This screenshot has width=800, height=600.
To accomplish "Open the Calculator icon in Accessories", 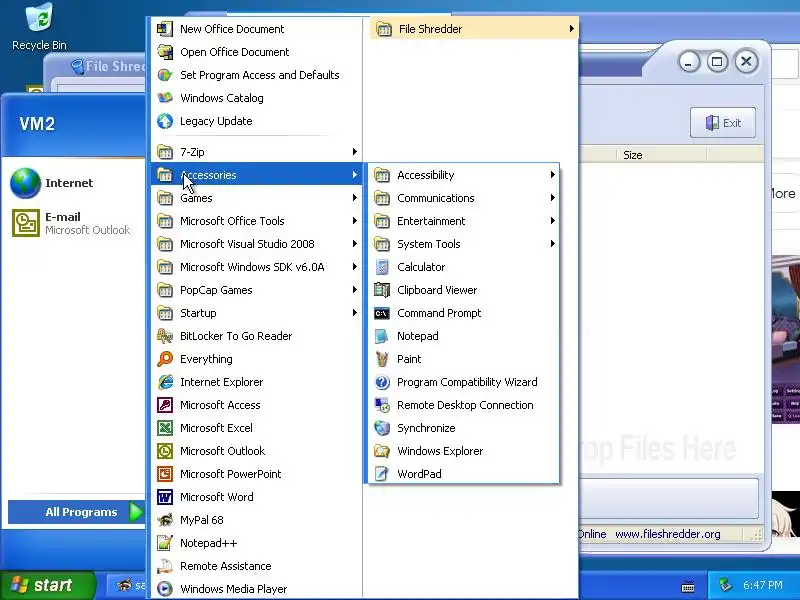I will pos(382,267).
